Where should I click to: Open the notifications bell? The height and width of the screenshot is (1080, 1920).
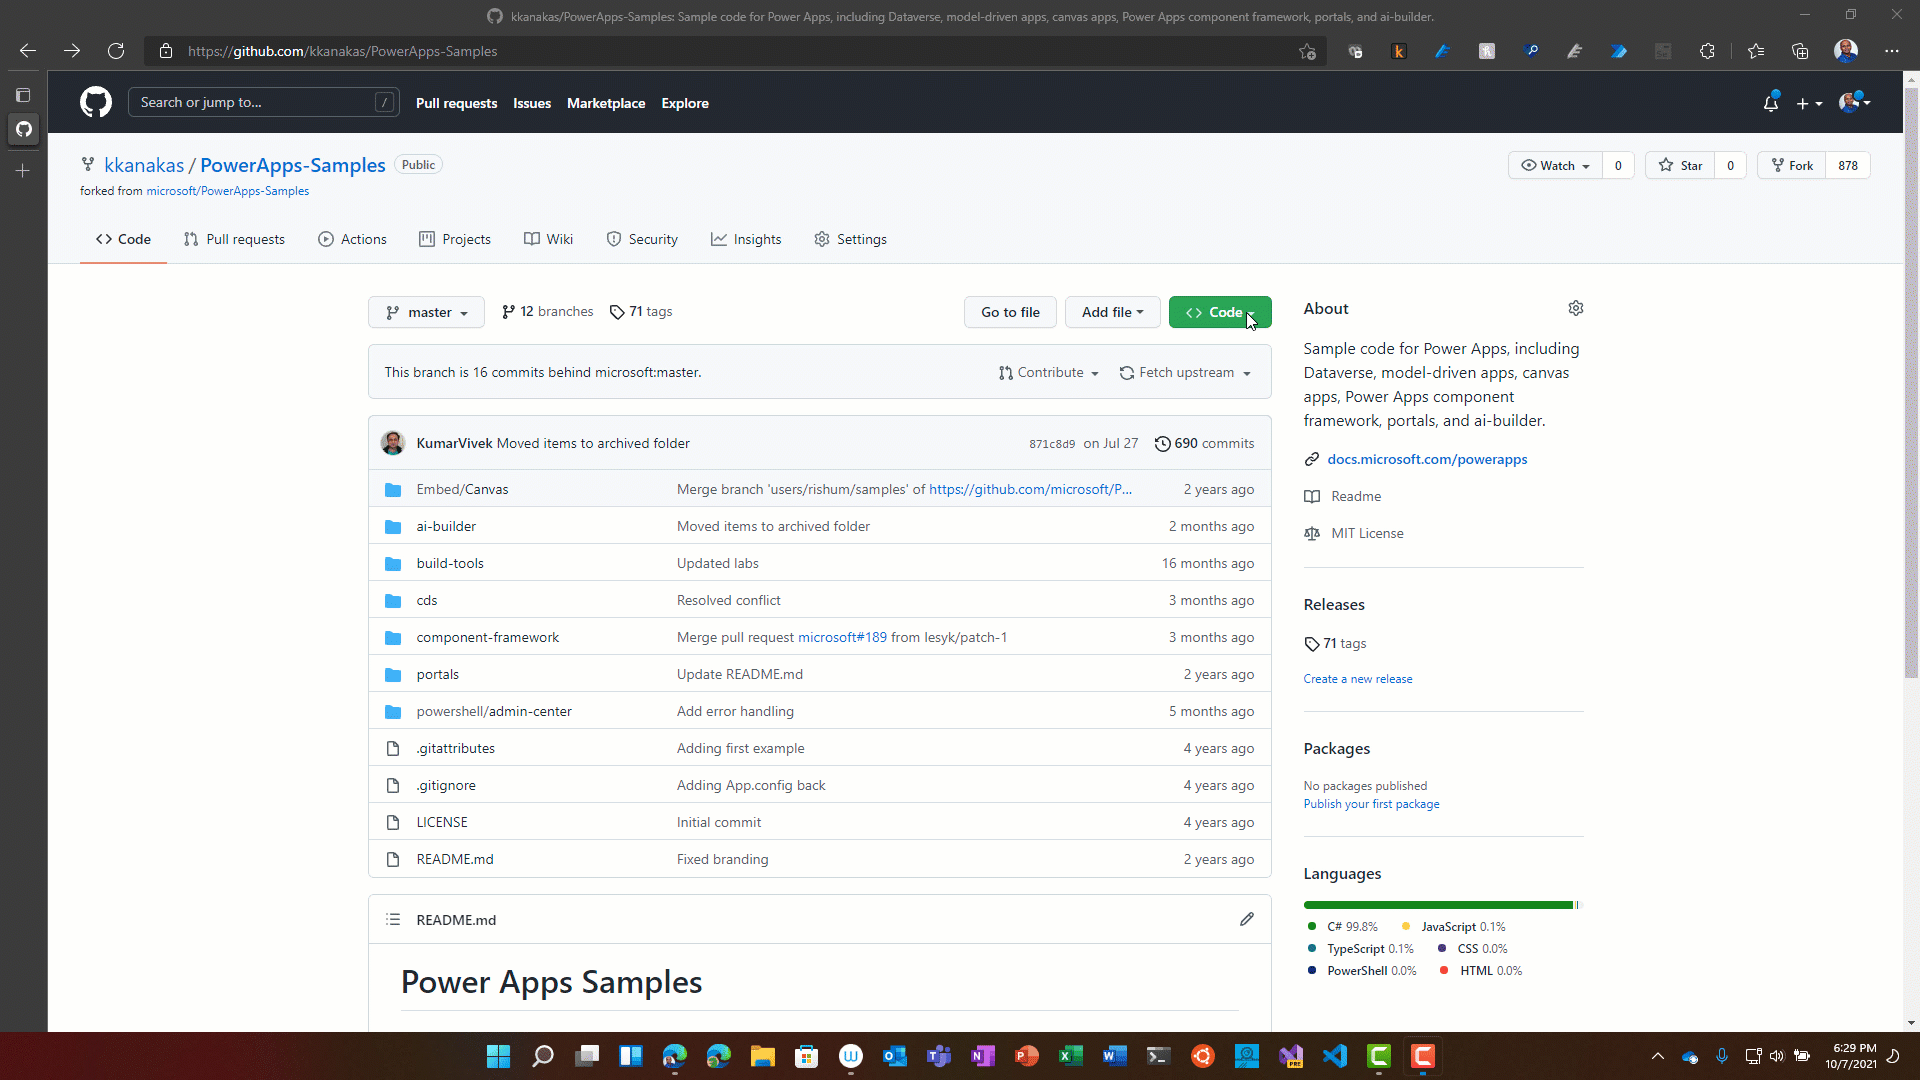tap(1770, 103)
